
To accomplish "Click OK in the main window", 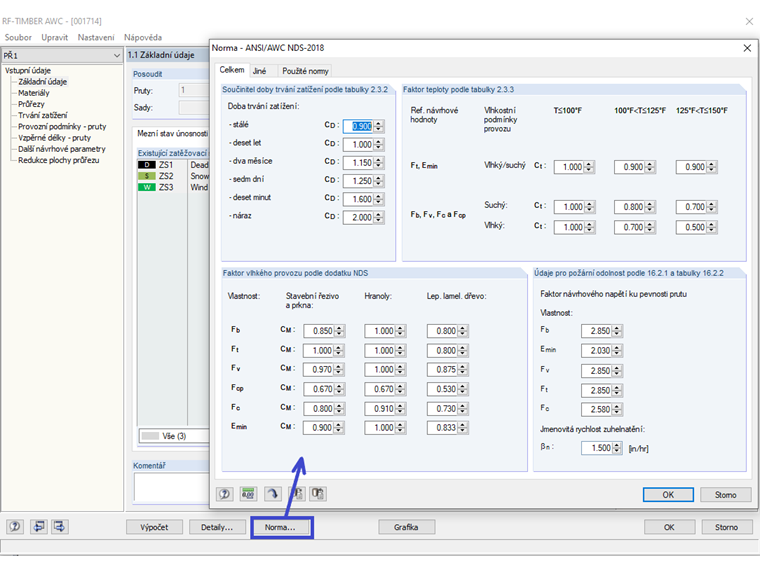I will point(669,527).
